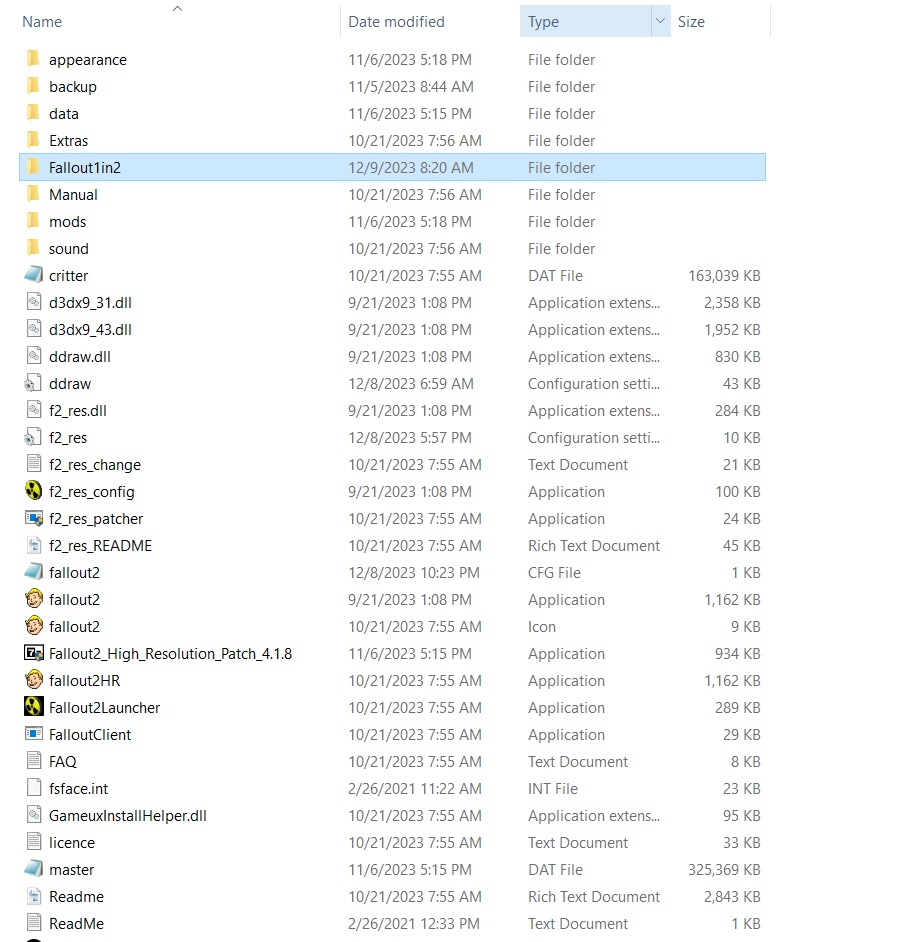Screen dimensions: 897x942
Task: Click the 325,369 KB size of master
Action: tap(724, 869)
